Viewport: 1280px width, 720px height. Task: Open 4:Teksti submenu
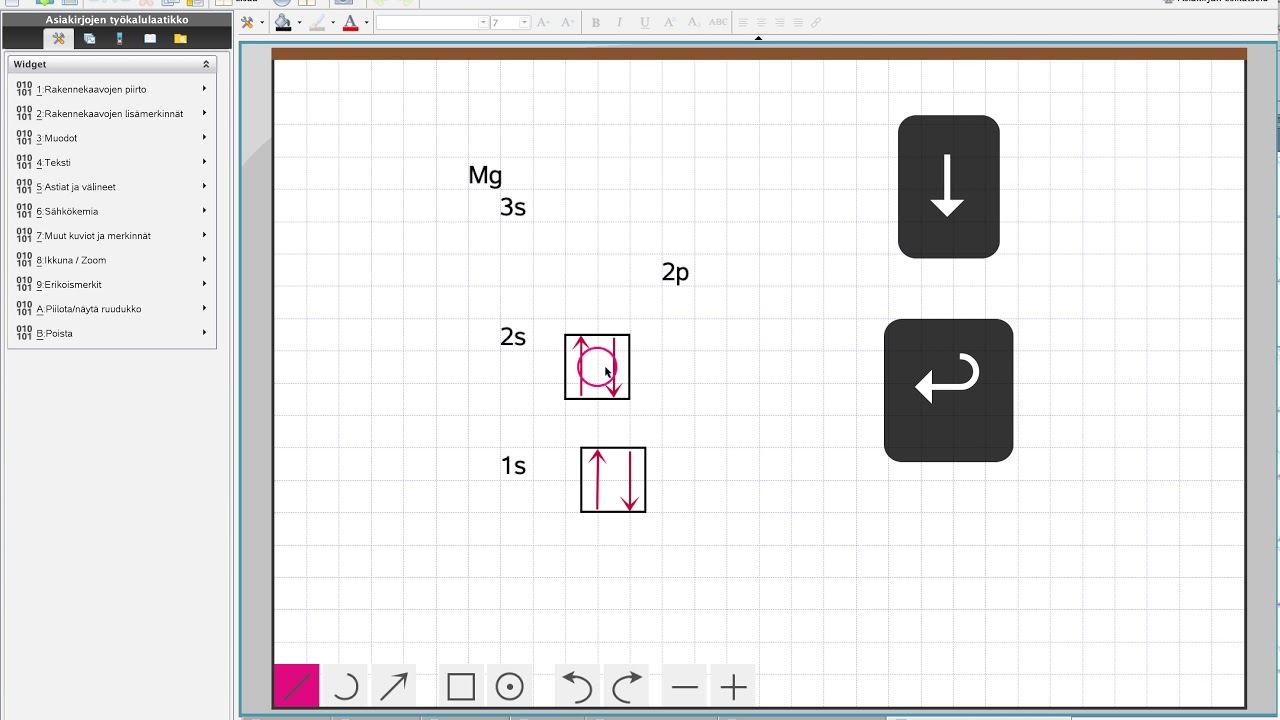(x=112, y=162)
